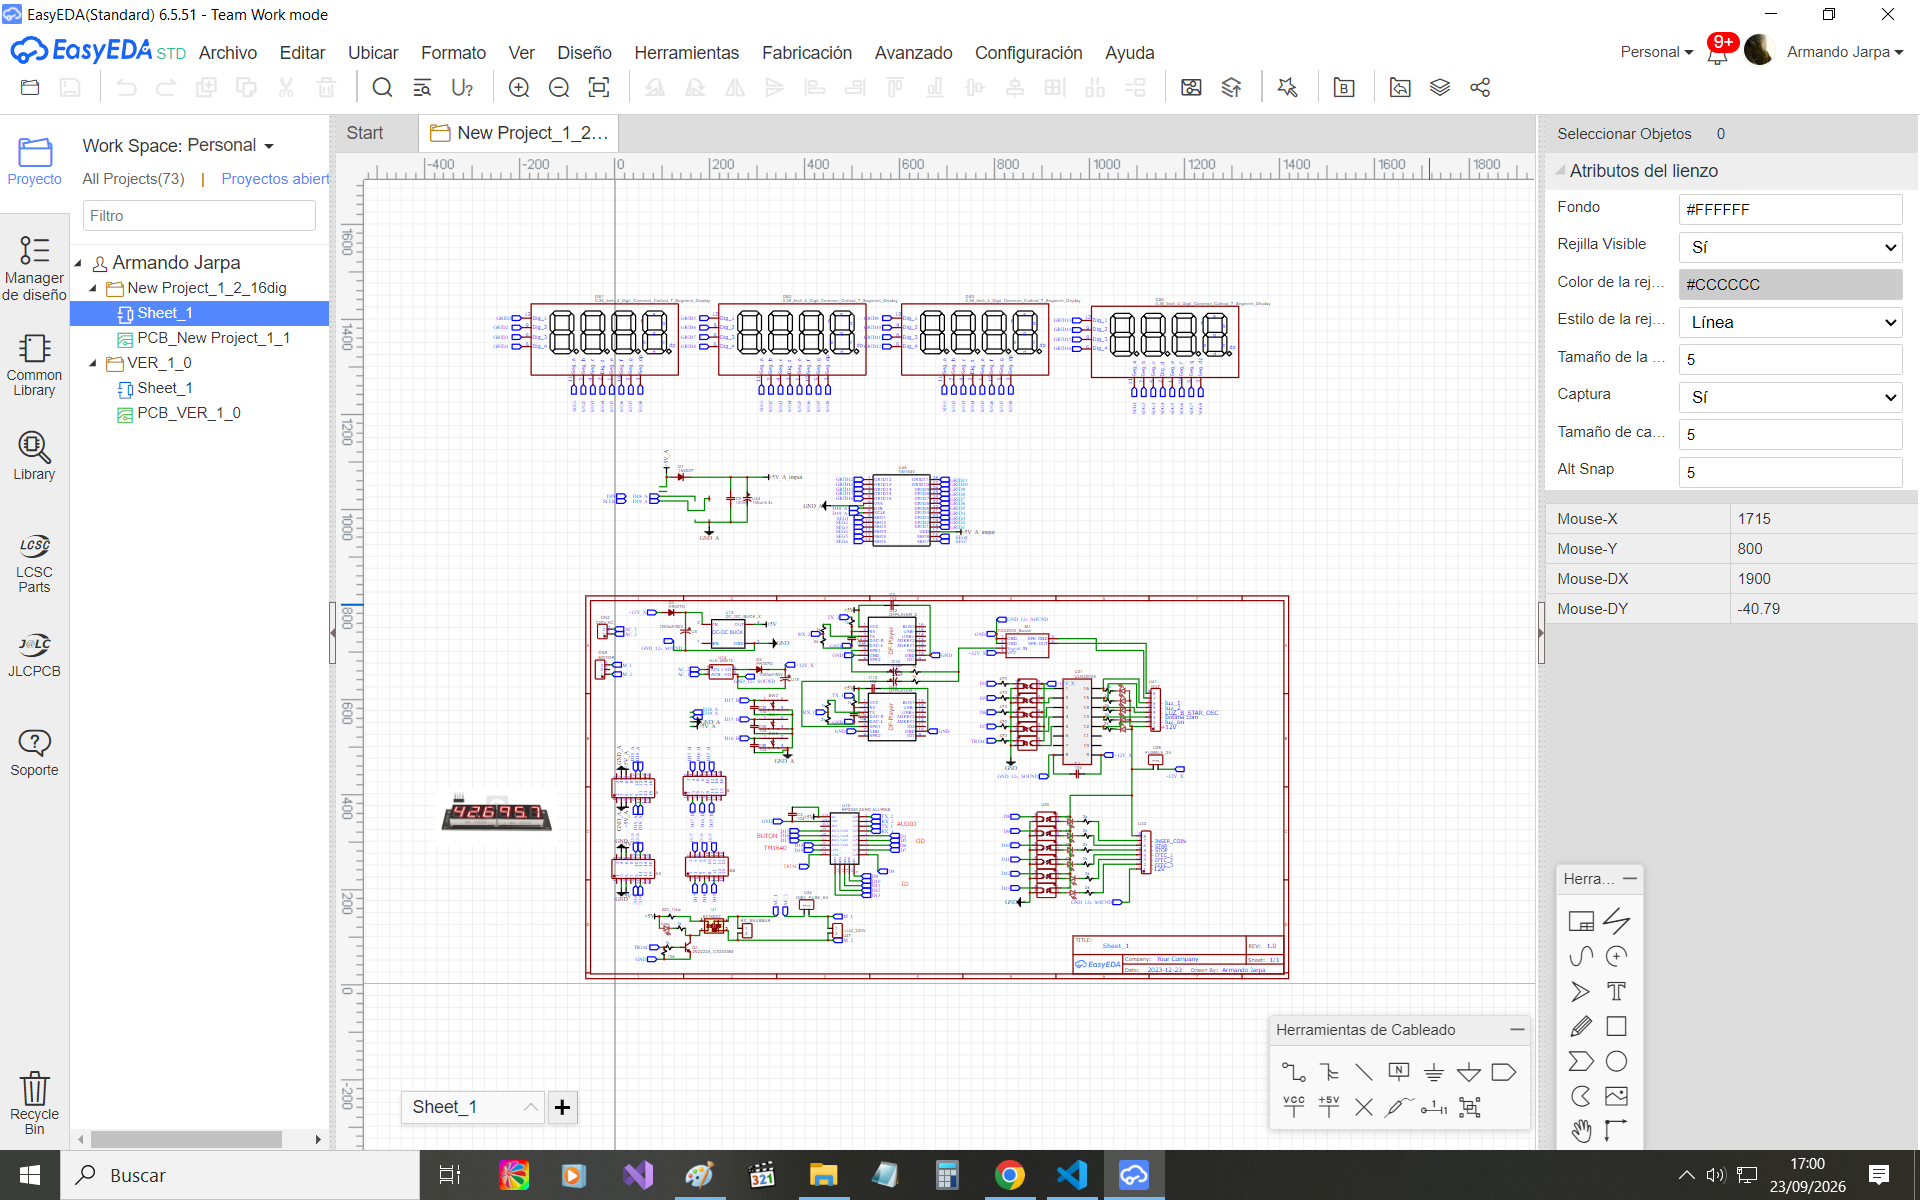Place a GND ground symbol
Screen dimensions: 1920x1200
click(1434, 1072)
